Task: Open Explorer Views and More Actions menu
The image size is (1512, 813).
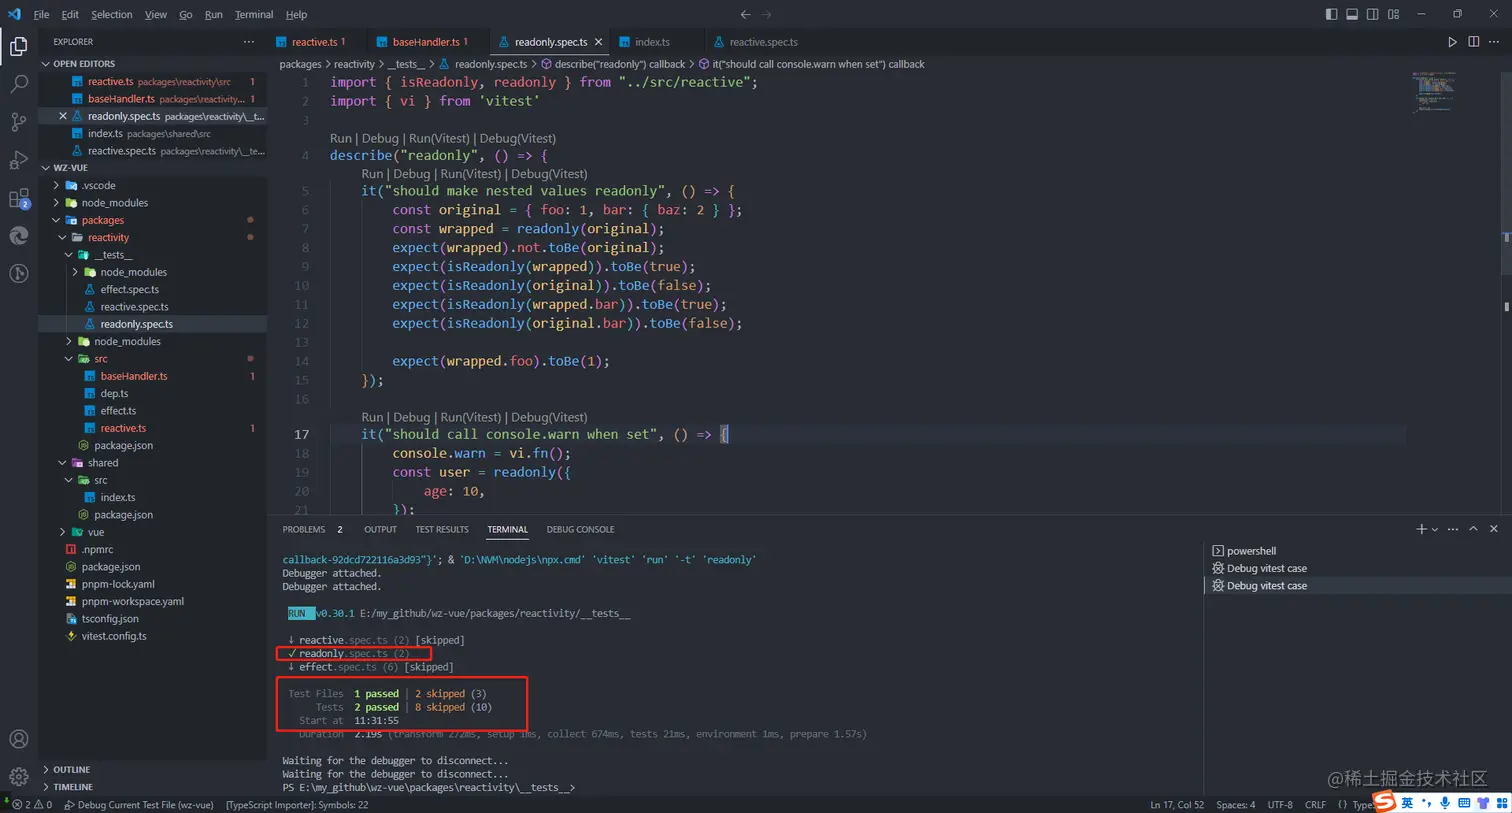Action: pyautogui.click(x=248, y=42)
